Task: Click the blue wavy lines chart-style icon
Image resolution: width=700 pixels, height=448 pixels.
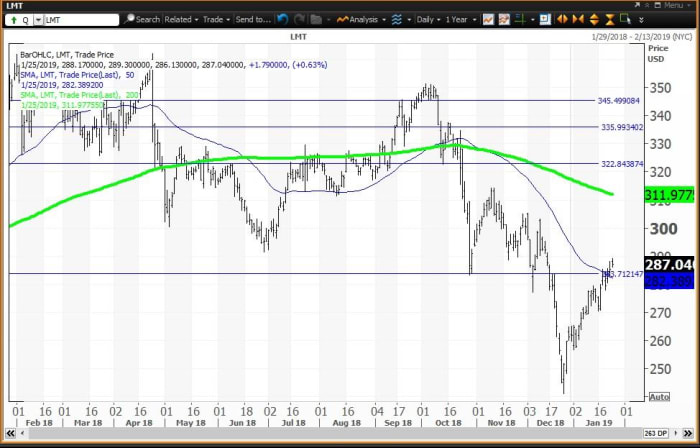Action: (396, 20)
